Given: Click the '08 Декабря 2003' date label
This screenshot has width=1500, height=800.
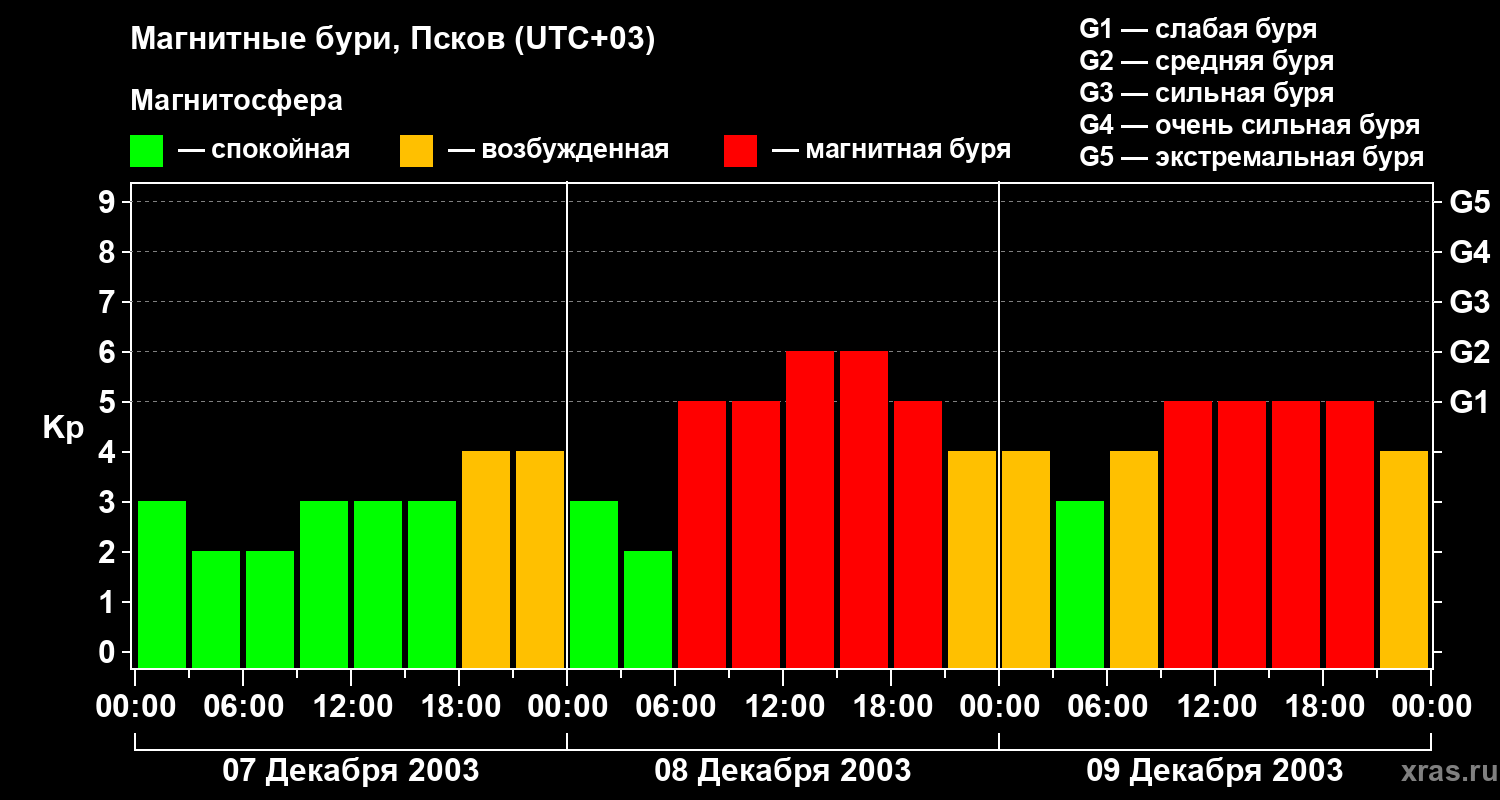Looking at the screenshot, I should (x=782, y=771).
